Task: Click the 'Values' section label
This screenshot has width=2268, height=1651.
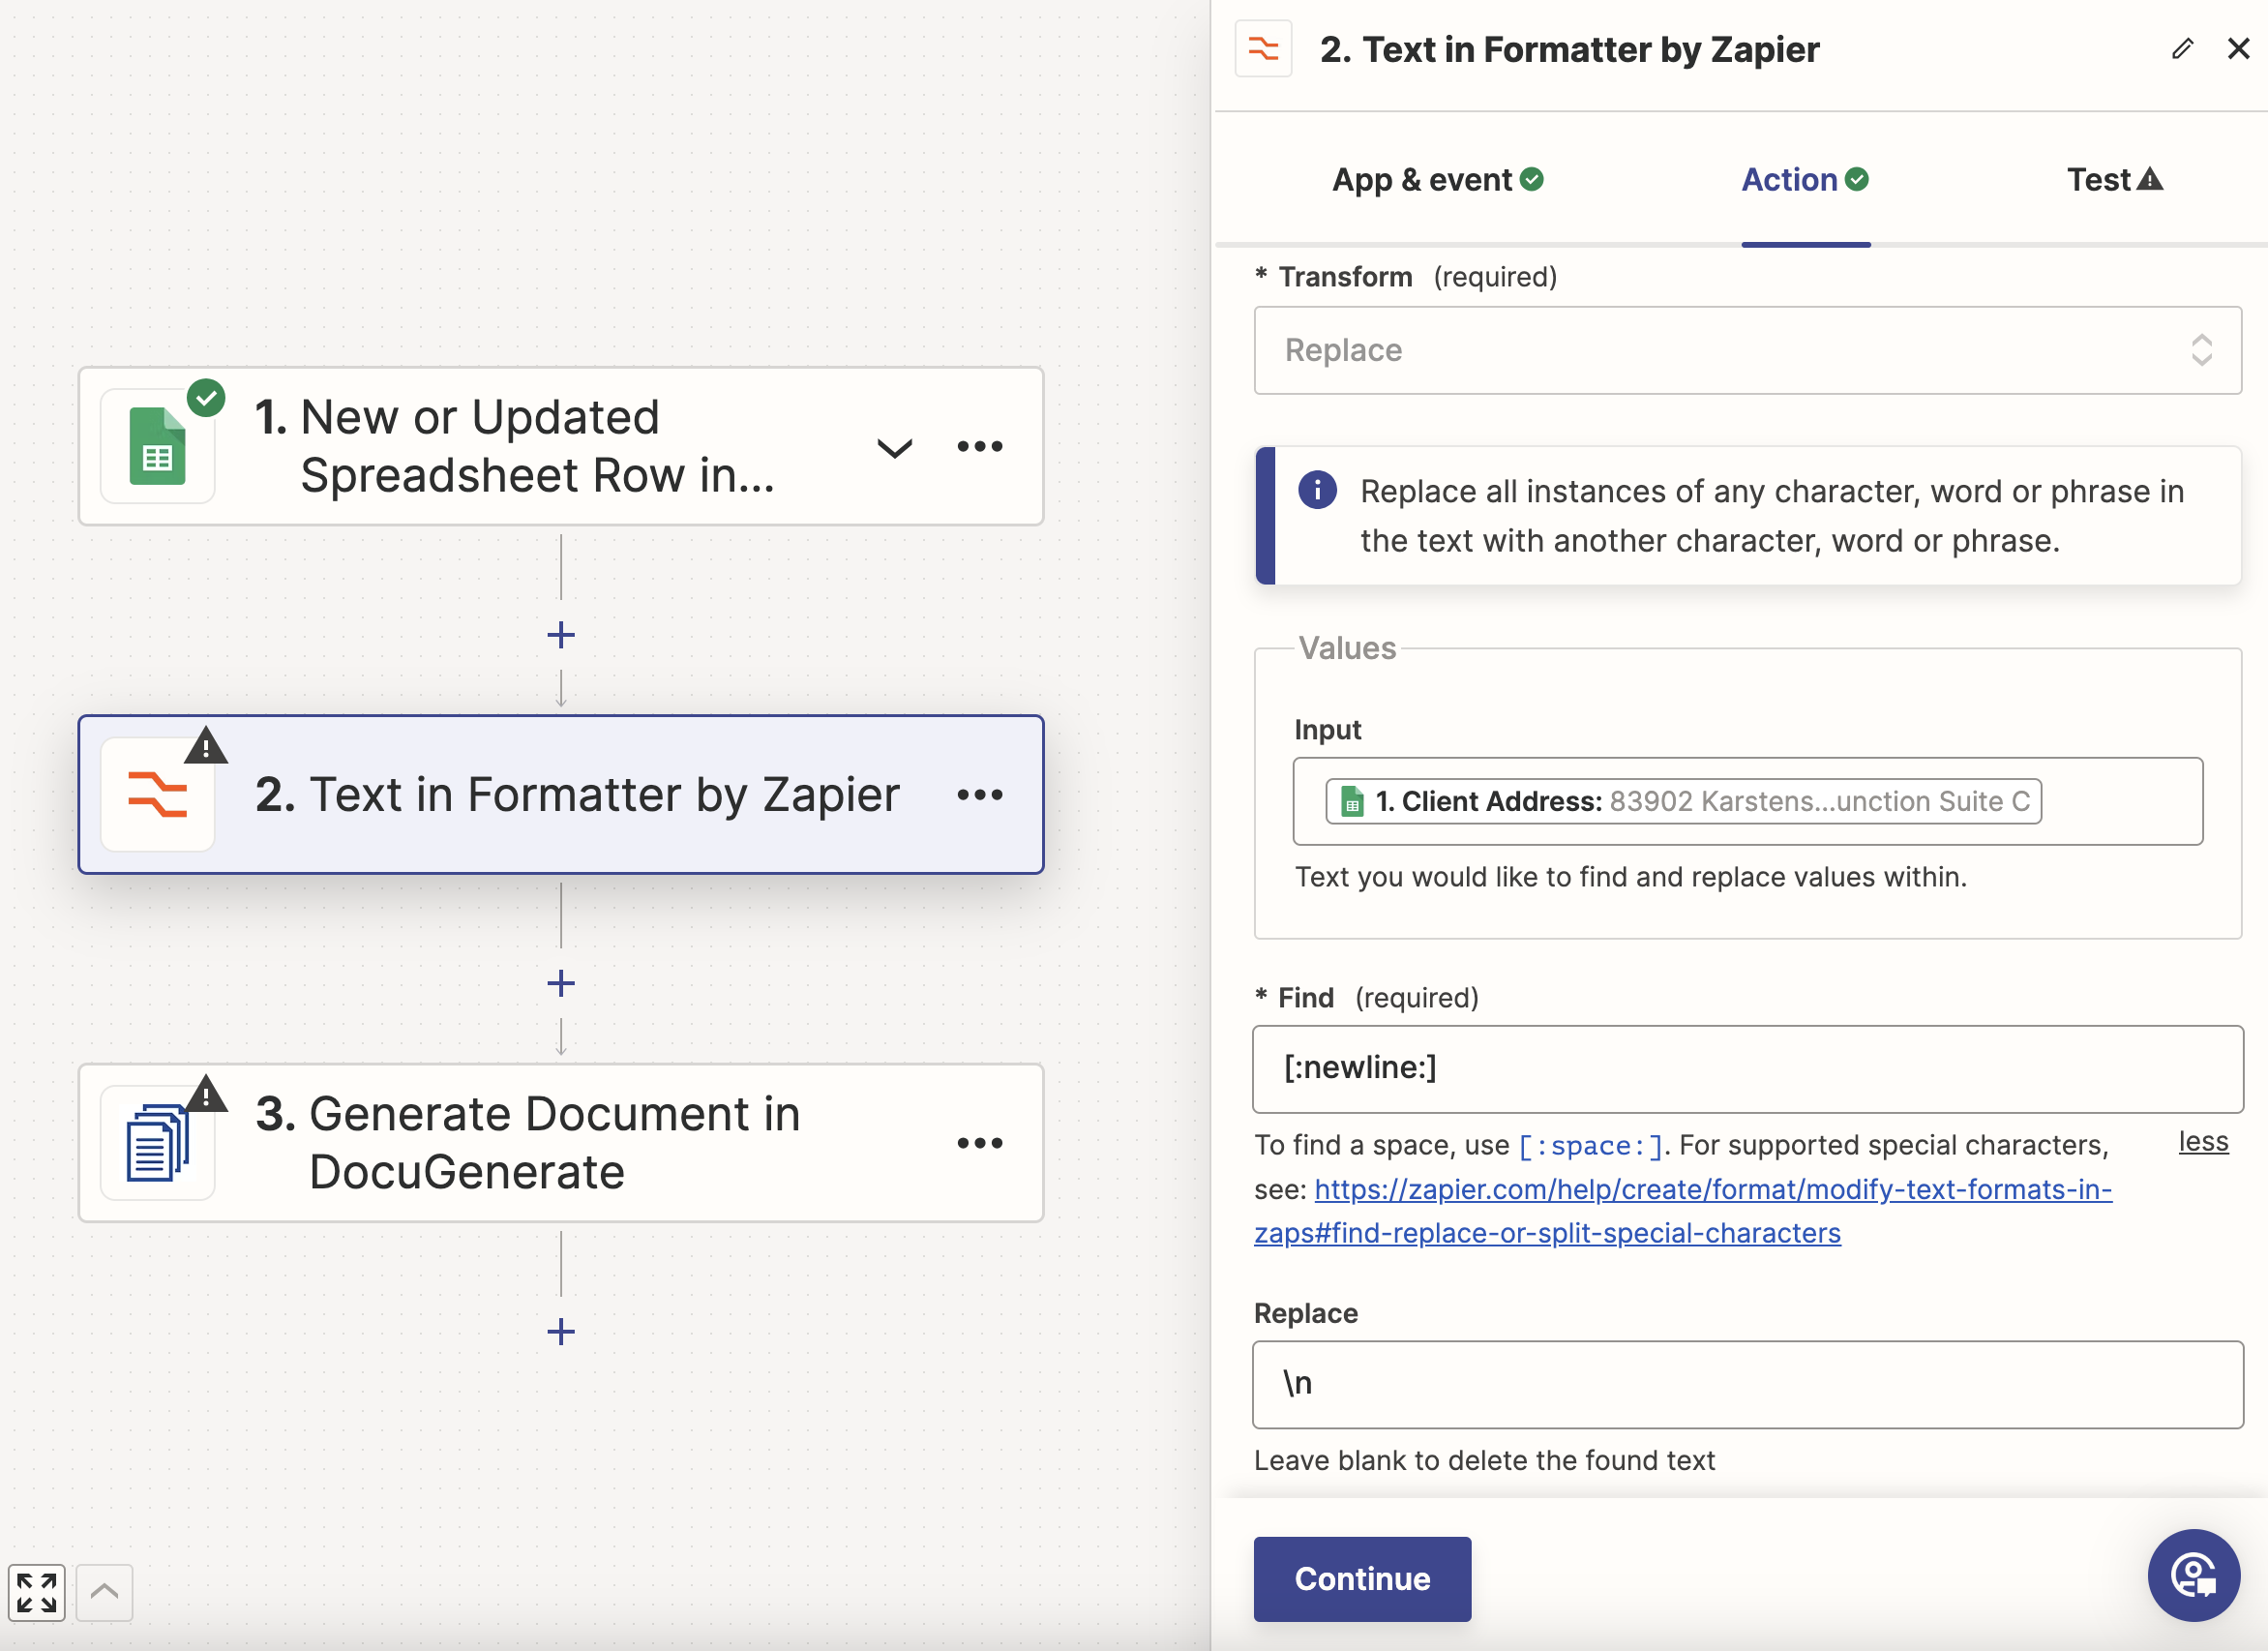Action: tap(1346, 648)
